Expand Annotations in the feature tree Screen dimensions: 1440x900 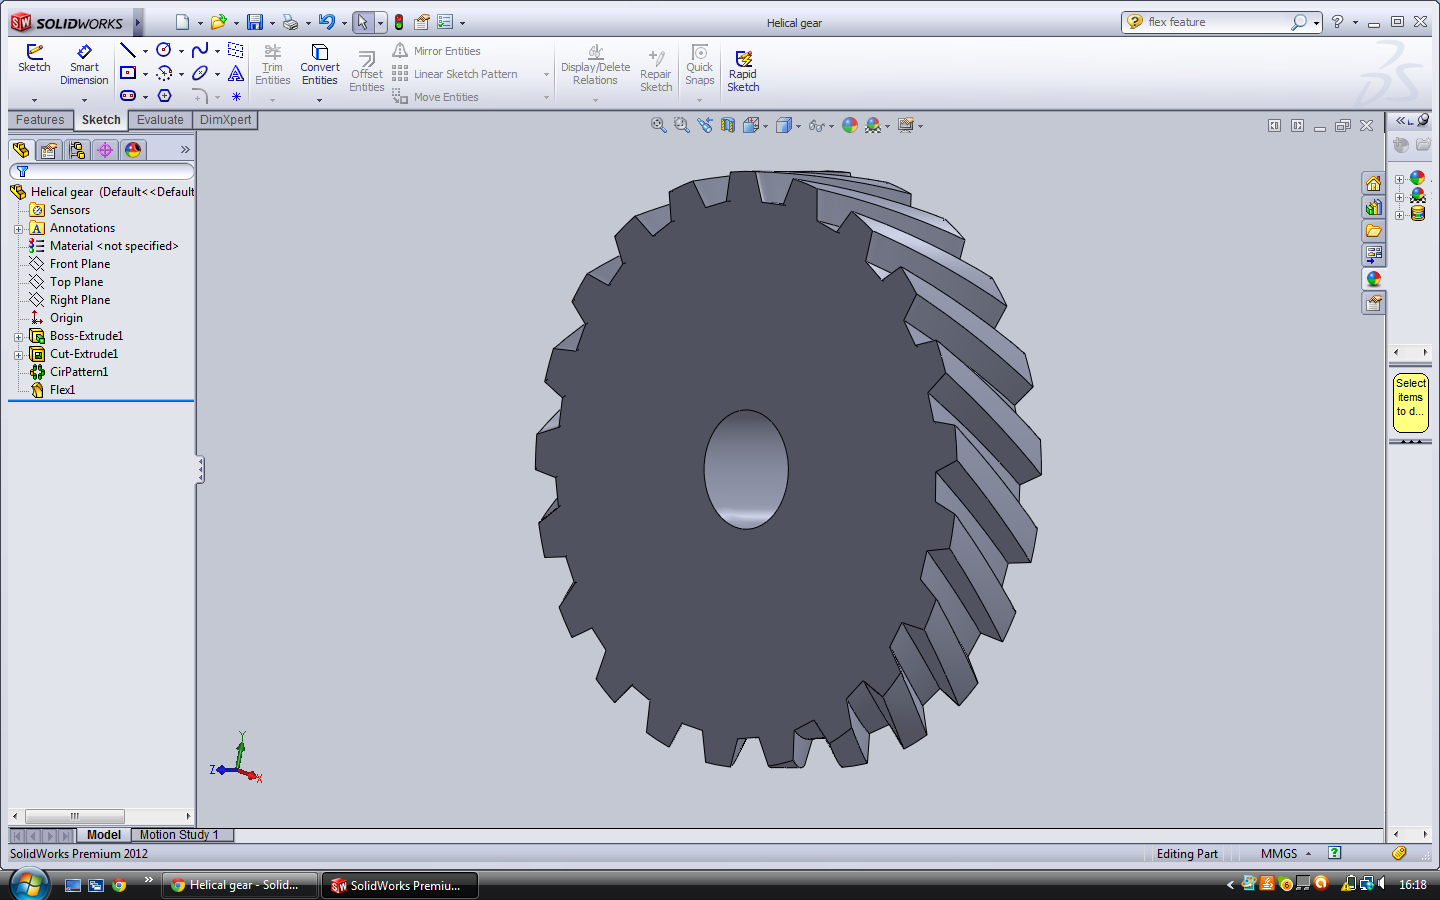click(x=18, y=229)
